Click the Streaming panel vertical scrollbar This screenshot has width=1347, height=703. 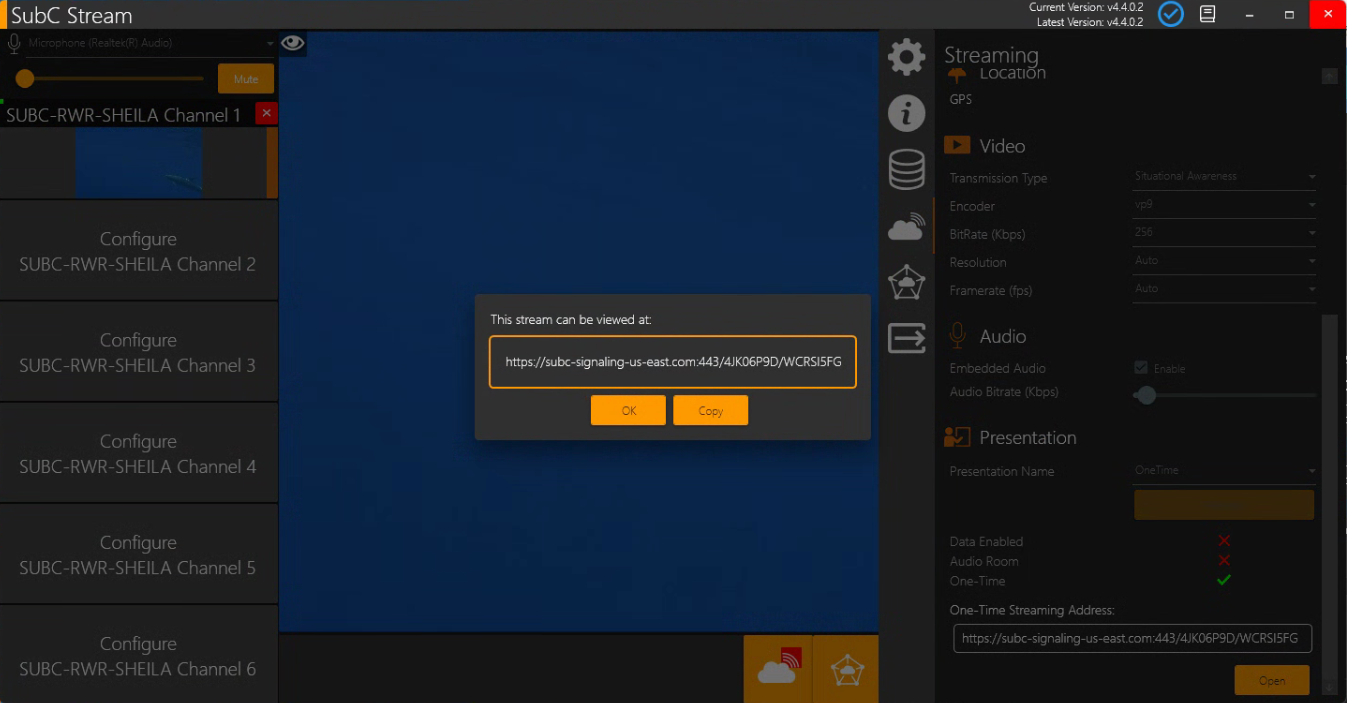pyautogui.click(x=1329, y=500)
